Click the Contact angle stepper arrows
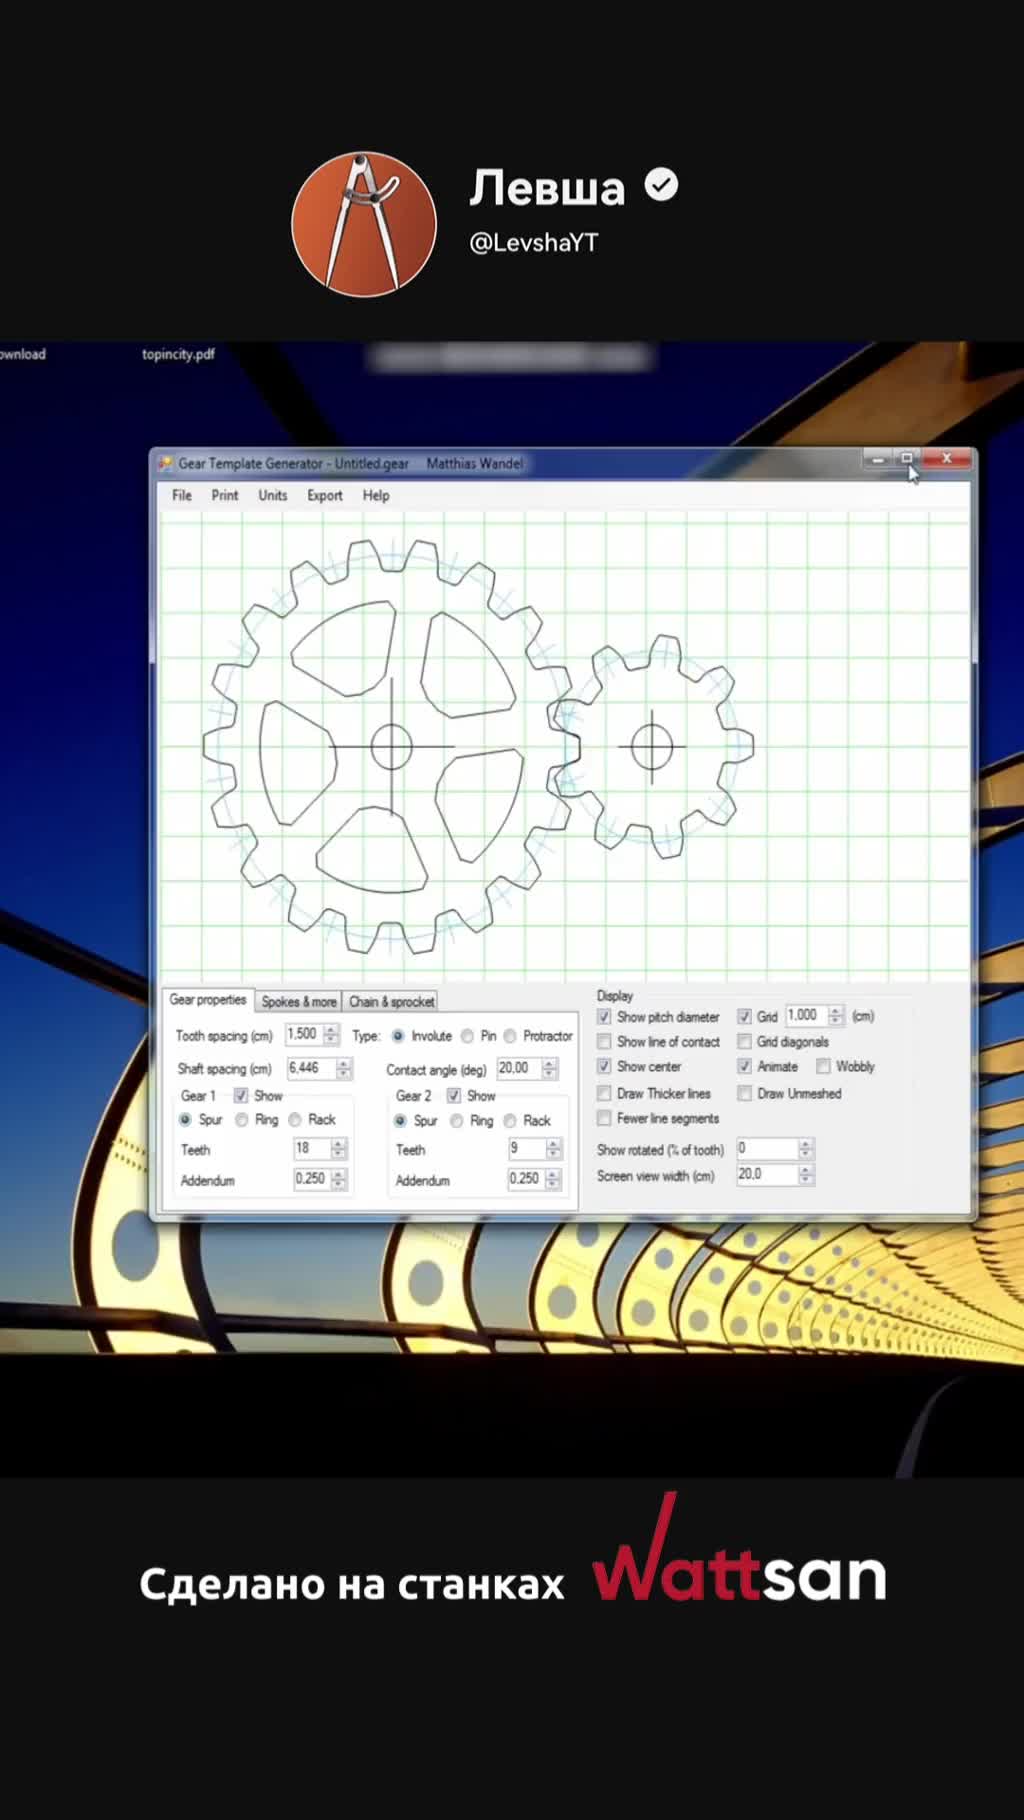Screen dimensions: 1024x1820 pyautogui.click(x=550, y=1069)
